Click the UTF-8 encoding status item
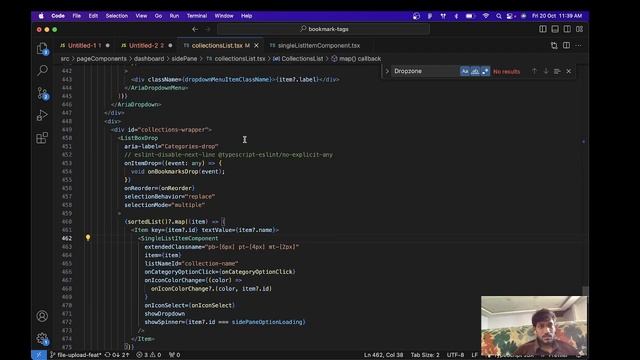Viewport: 640px width, 360px height. click(456, 355)
